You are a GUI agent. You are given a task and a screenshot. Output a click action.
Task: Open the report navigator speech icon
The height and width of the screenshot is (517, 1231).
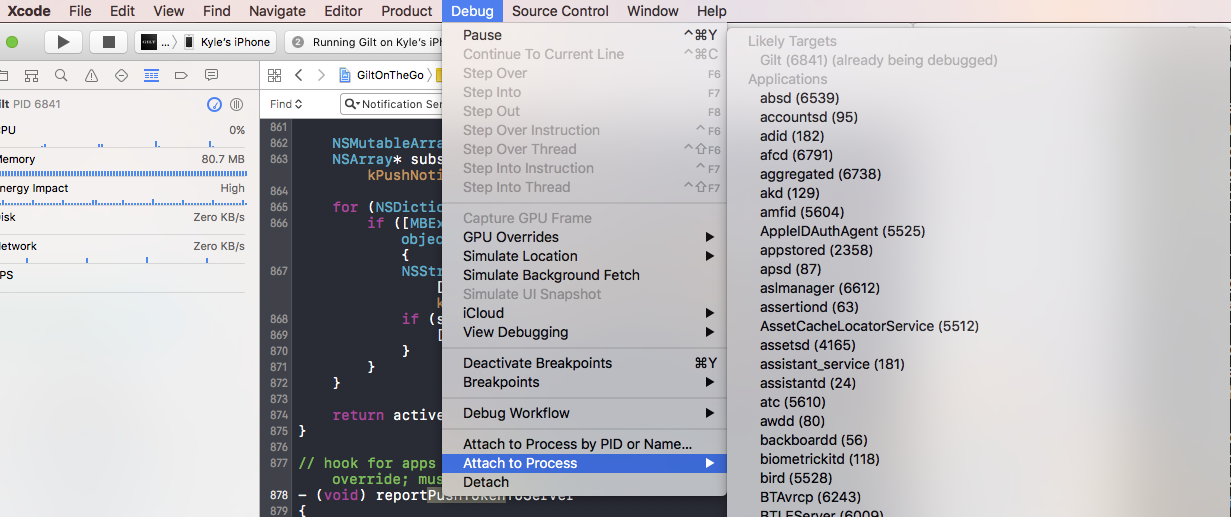[x=211, y=75]
